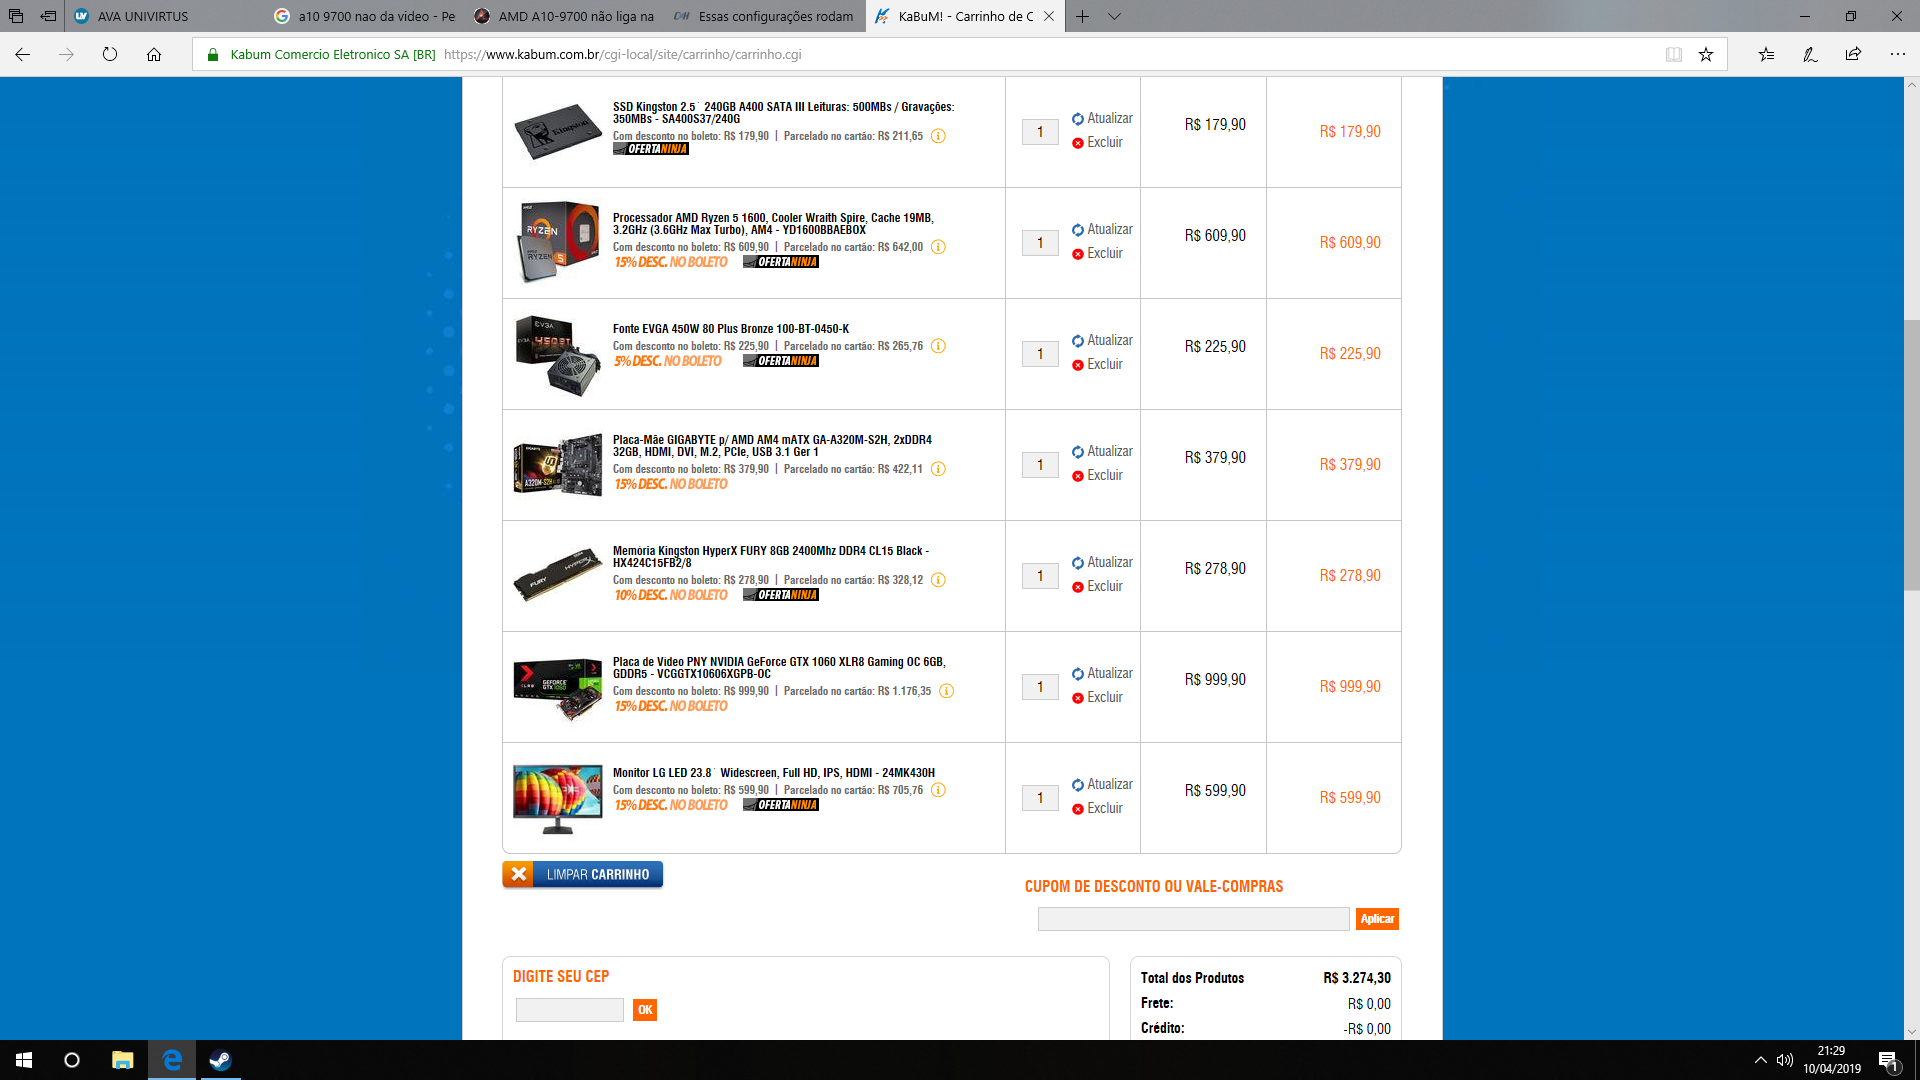The width and height of the screenshot is (1920, 1080).
Task: Focus the coupon code input field
Action: click(x=1193, y=919)
